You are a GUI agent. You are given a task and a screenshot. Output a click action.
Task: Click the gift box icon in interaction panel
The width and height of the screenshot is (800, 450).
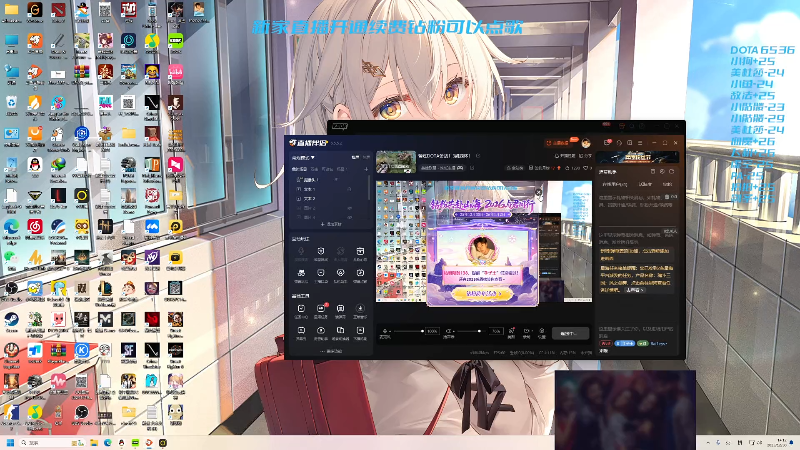tap(360, 251)
